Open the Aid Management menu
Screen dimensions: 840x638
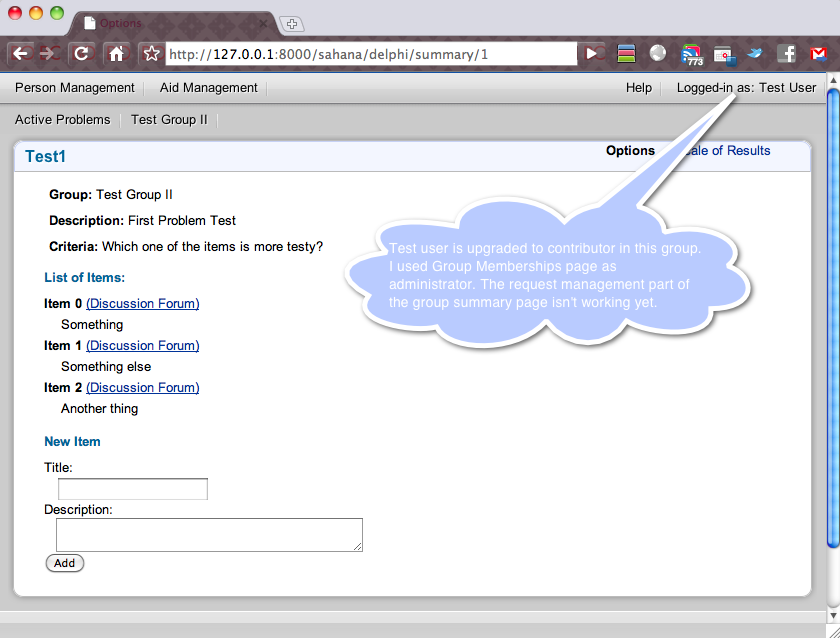pos(209,88)
